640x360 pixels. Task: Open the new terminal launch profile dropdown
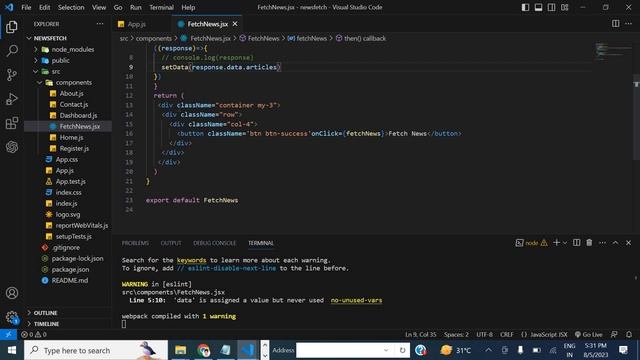pyautogui.click(x=565, y=243)
